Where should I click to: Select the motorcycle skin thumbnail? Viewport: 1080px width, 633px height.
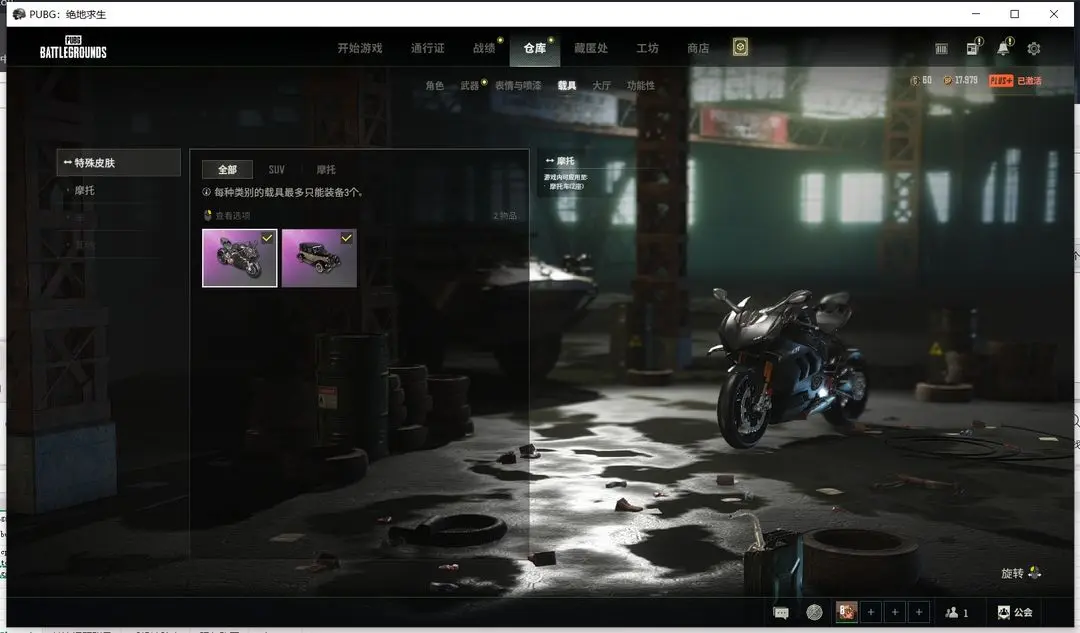click(240, 258)
